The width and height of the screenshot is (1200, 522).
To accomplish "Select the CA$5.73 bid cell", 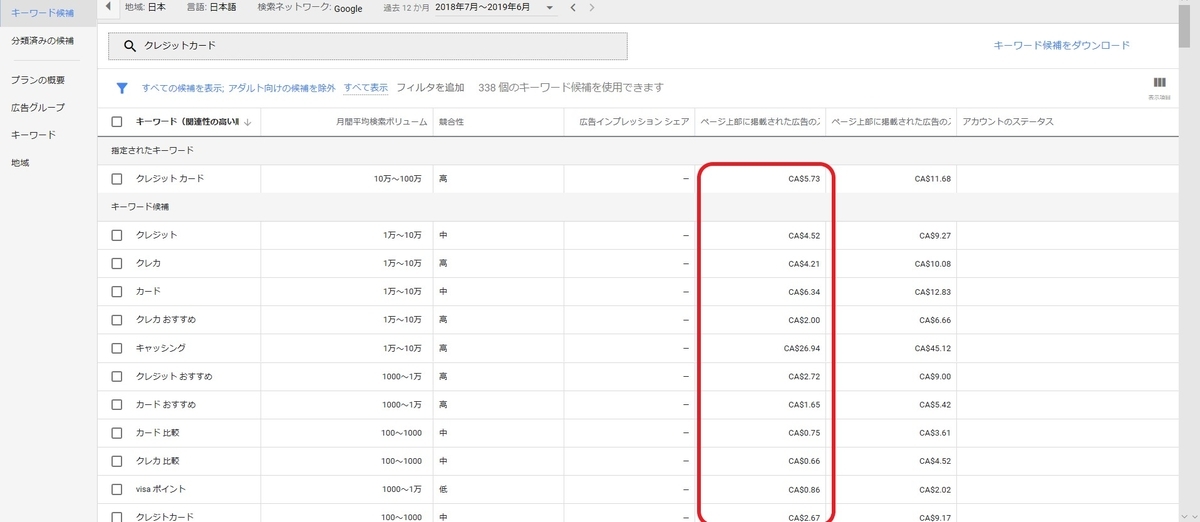I will coord(804,178).
